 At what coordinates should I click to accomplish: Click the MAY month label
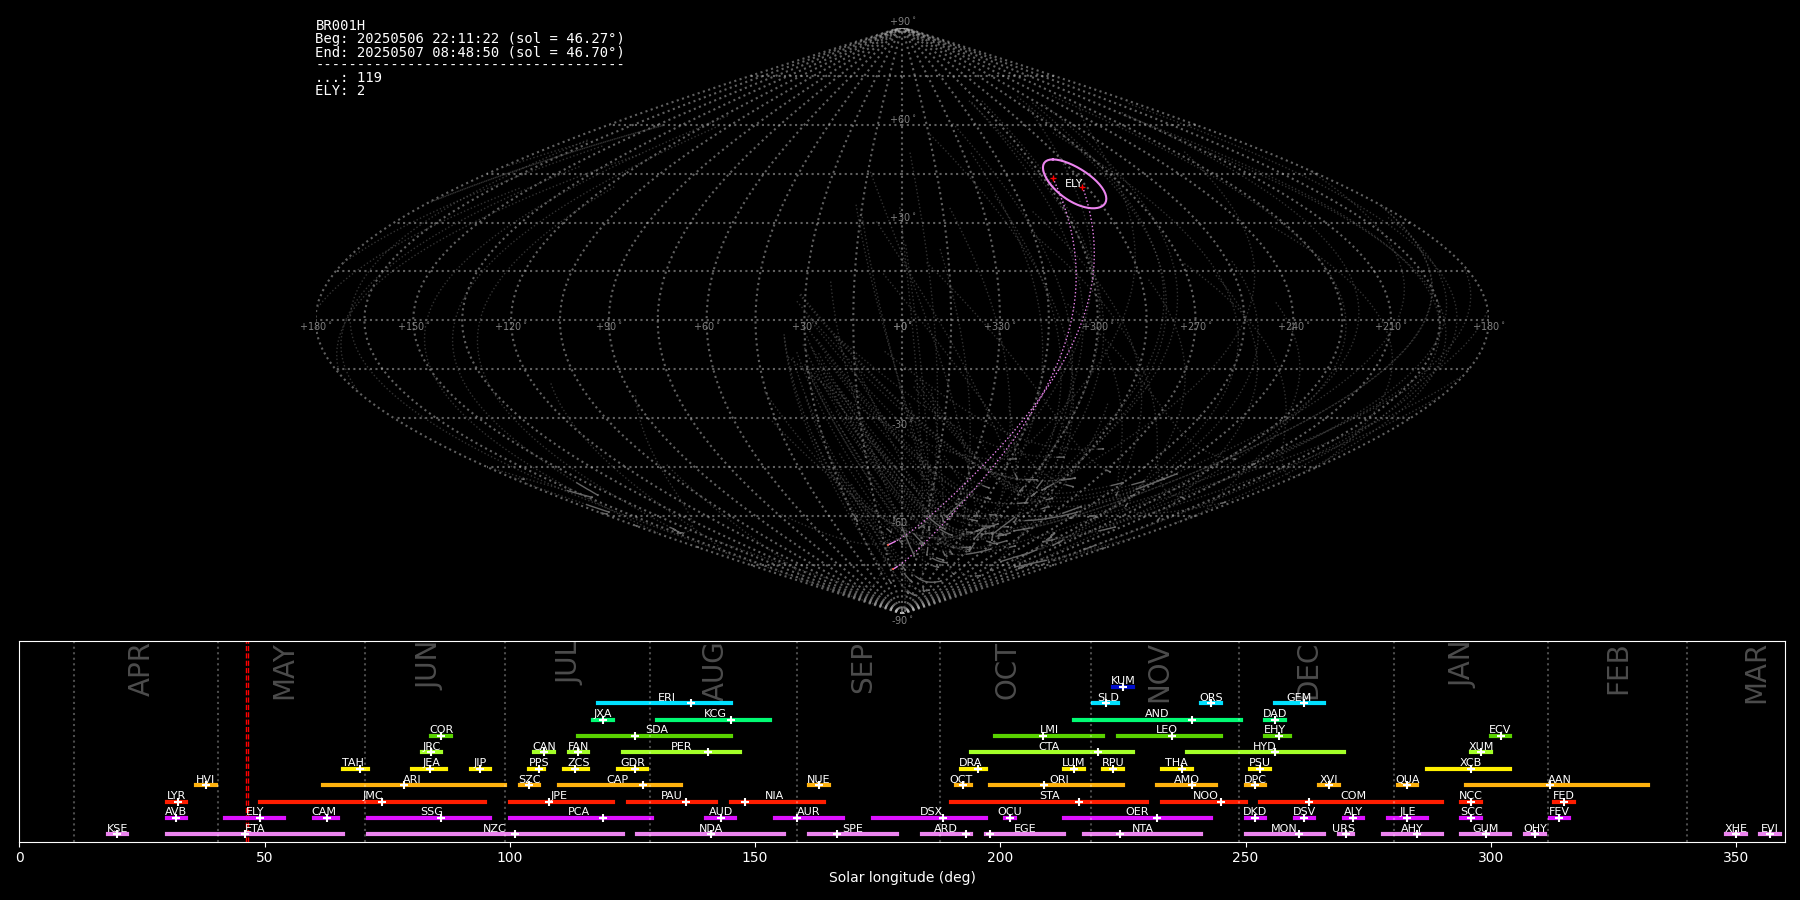point(284,672)
